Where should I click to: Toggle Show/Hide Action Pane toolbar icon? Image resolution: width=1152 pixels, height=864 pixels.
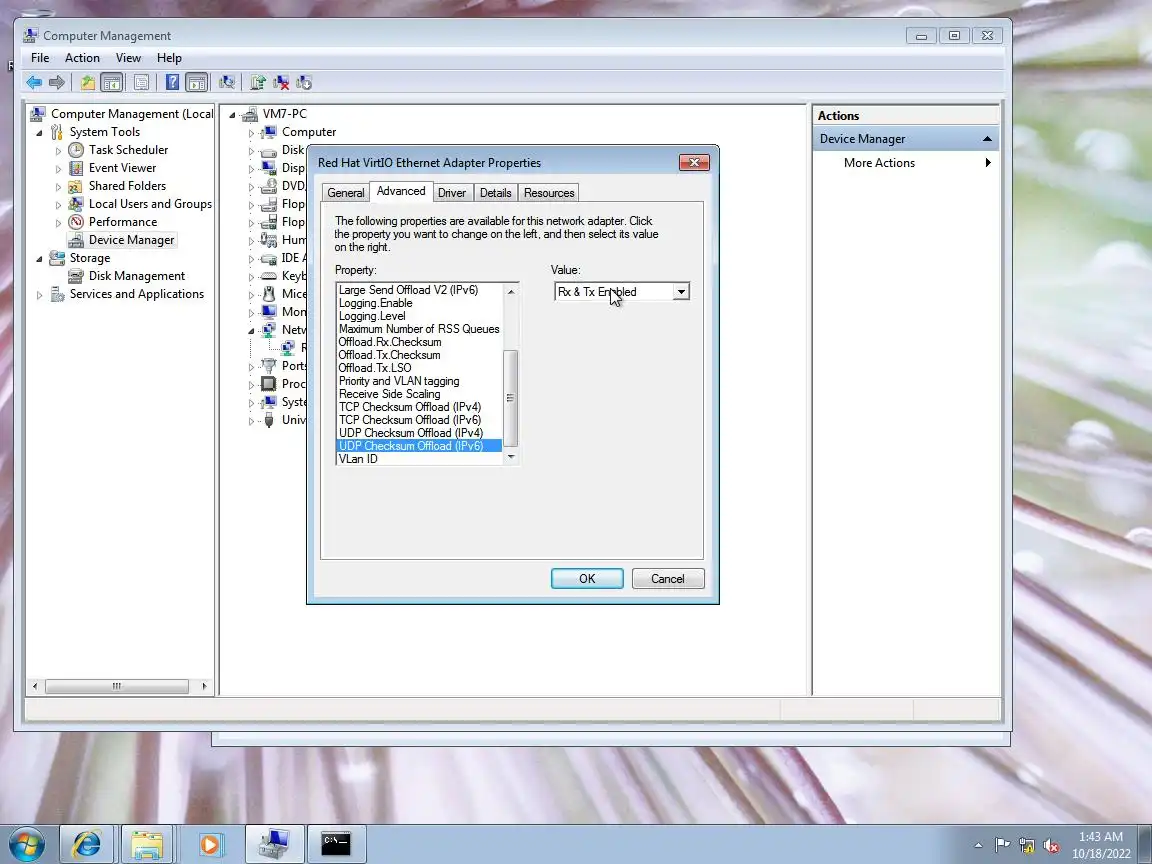pyautogui.click(x=197, y=82)
